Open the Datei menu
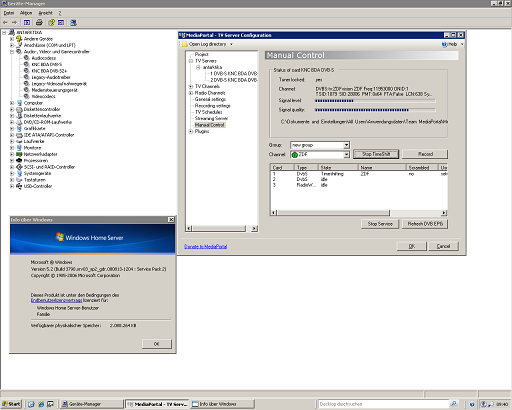The height and width of the screenshot is (410, 512). pyautogui.click(x=9, y=13)
